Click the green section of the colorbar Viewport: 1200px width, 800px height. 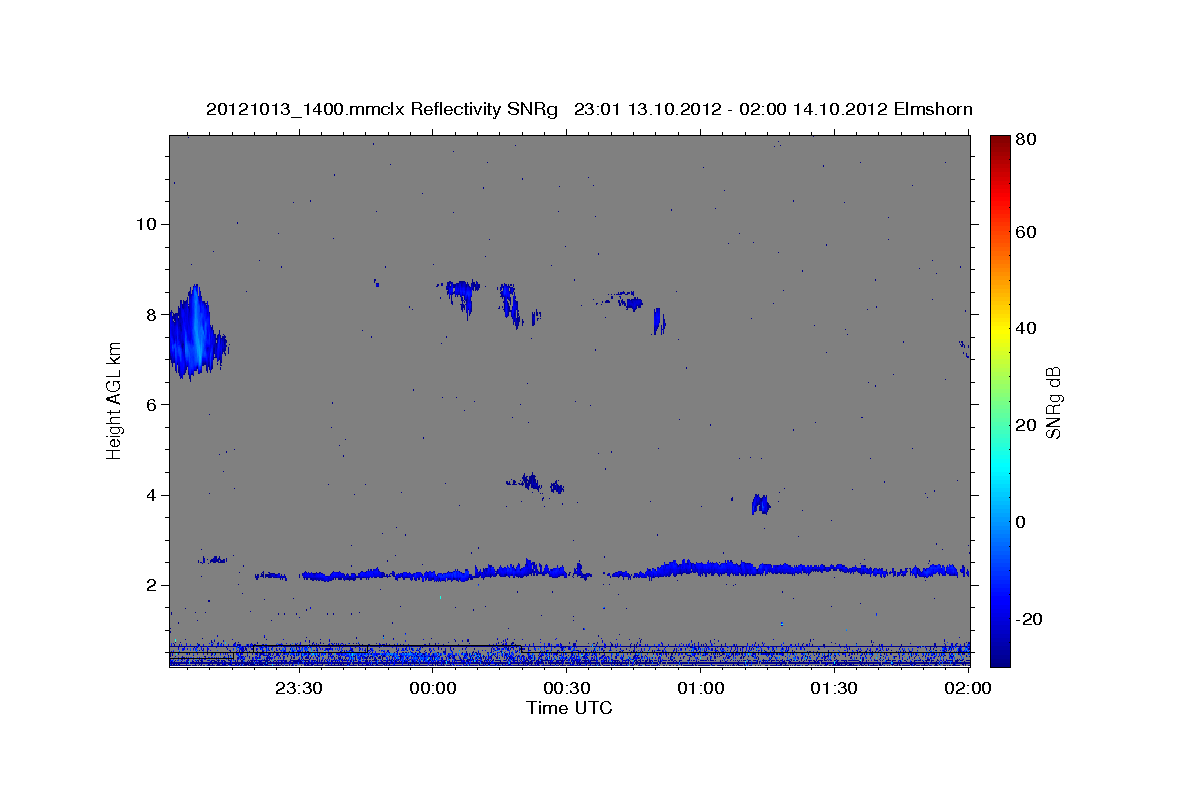[x=1000, y=400]
